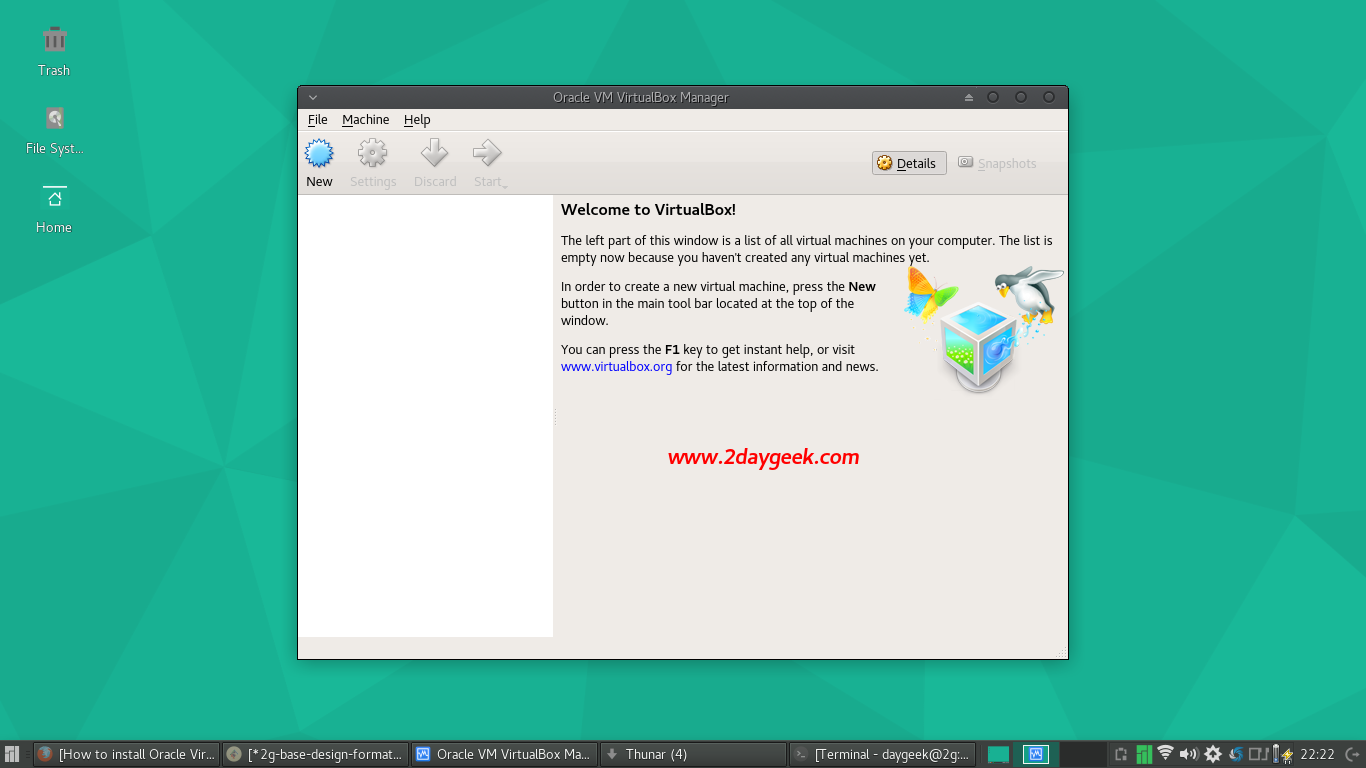The image size is (1366, 768).
Task: Click the 22:22 clock on panel
Action: pyautogui.click(x=1317, y=754)
